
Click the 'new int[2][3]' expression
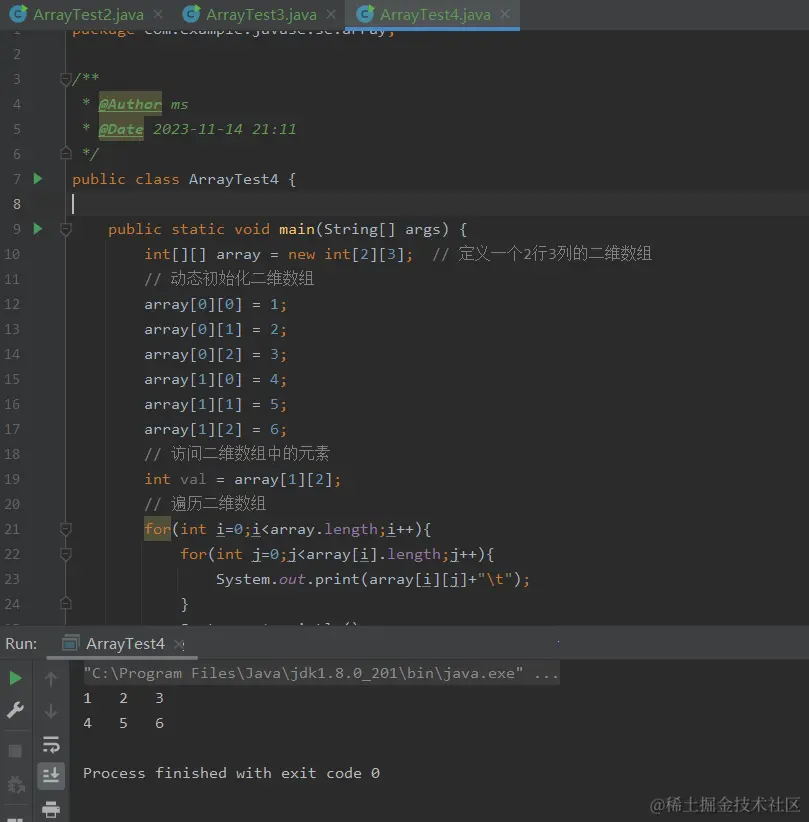[x=346, y=254]
